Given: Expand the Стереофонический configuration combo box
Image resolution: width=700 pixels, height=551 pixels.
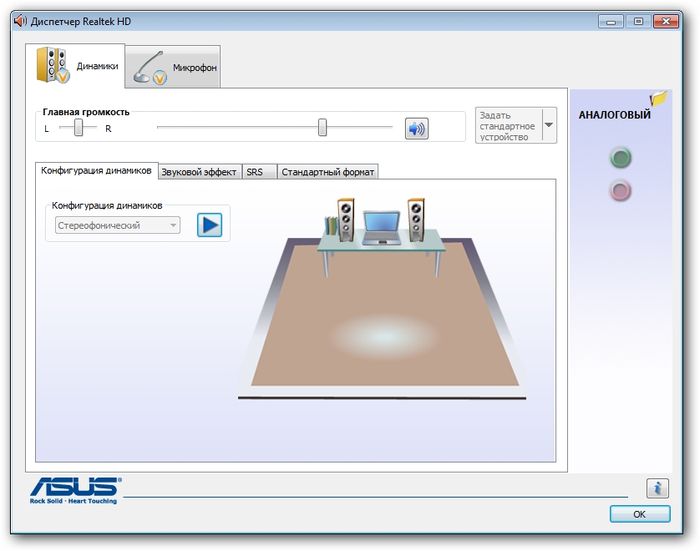Looking at the screenshot, I should pos(117,225).
